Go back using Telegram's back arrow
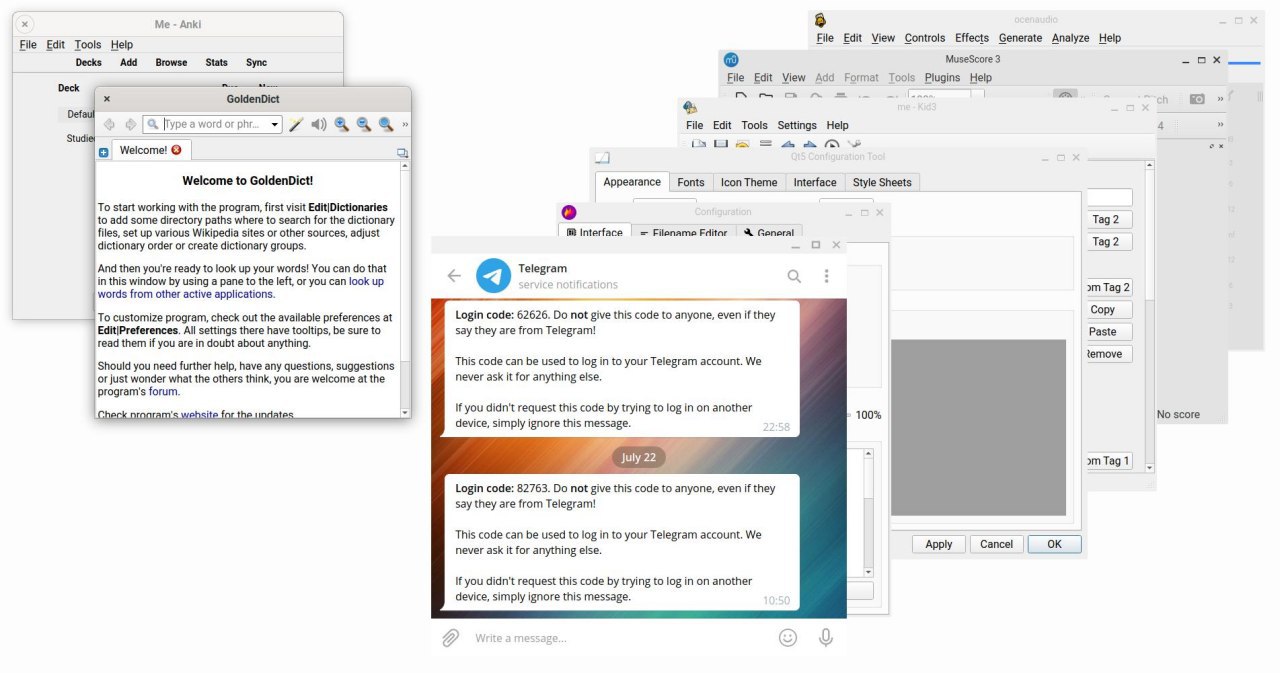Image resolution: width=1280 pixels, height=673 pixels. 454,276
